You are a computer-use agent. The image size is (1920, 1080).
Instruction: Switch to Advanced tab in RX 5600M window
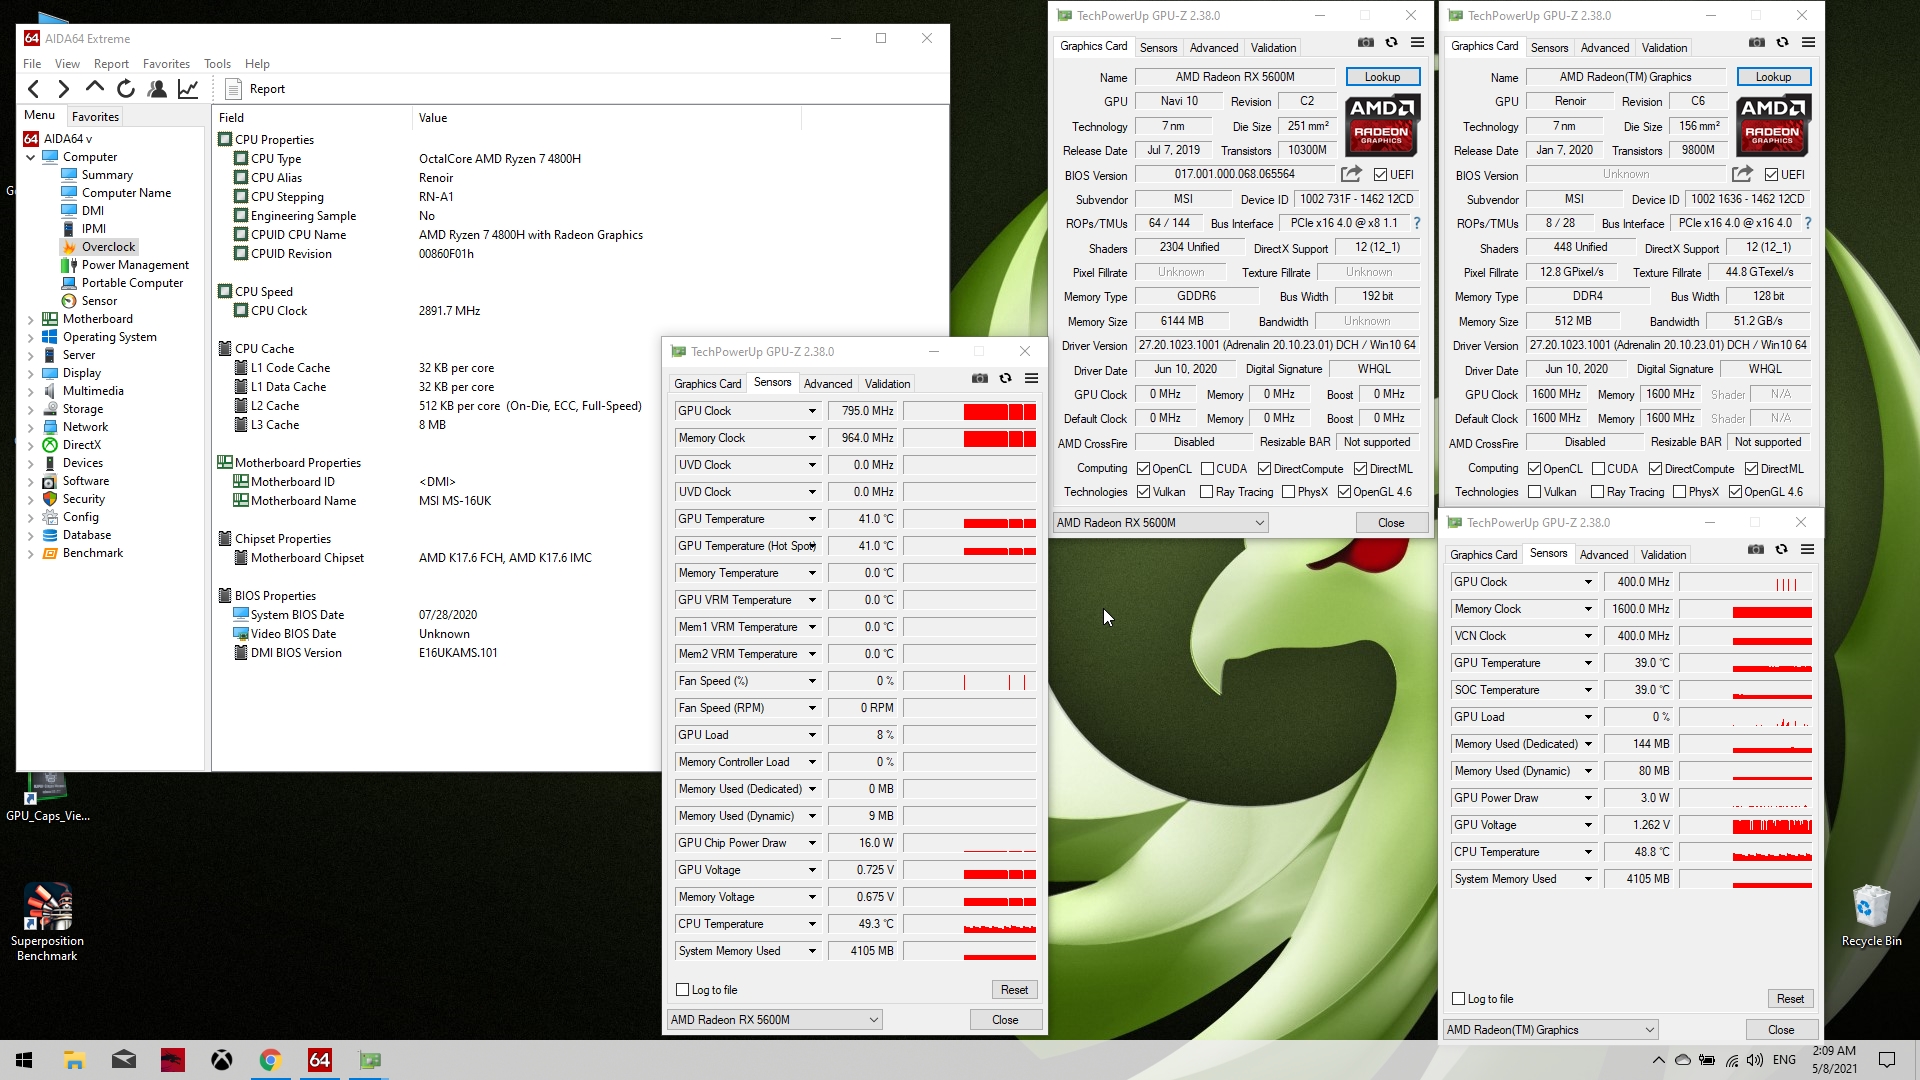pos(1213,47)
